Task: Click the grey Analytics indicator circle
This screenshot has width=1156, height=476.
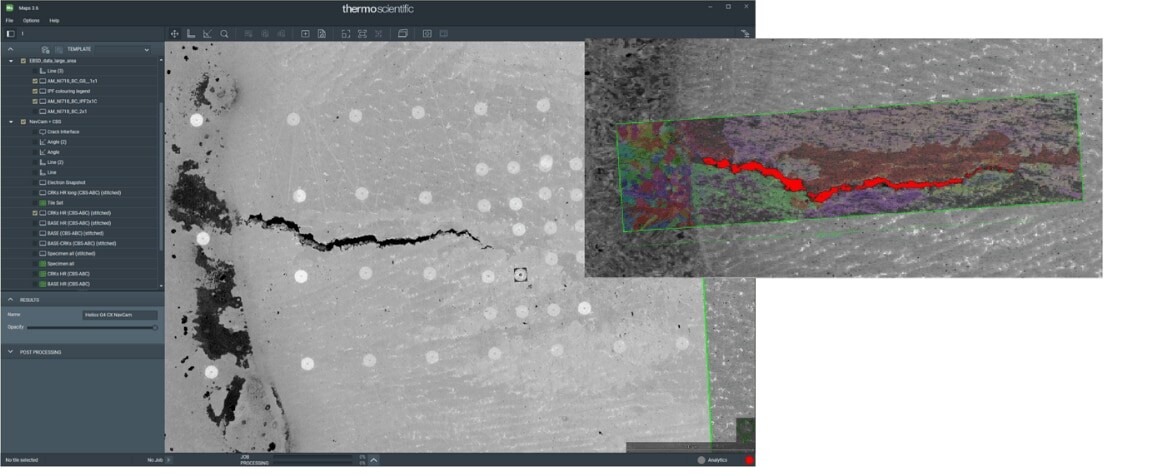Action: point(701,461)
